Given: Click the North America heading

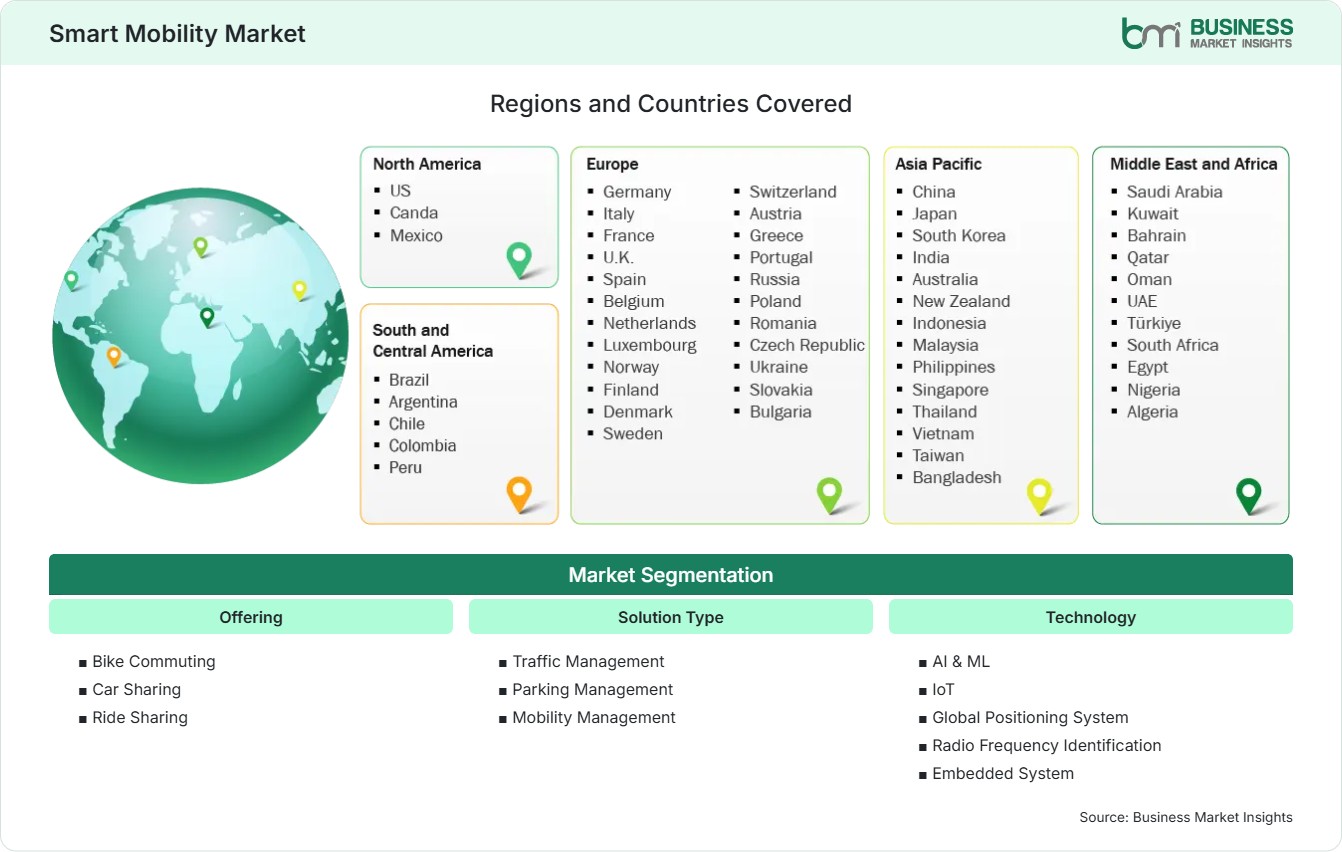Looking at the screenshot, I should [427, 164].
